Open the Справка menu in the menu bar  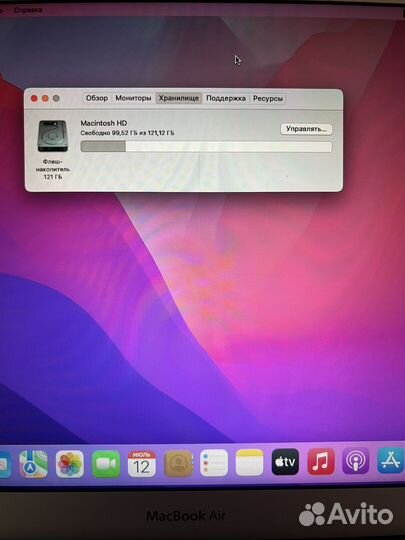(x=28, y=10)
